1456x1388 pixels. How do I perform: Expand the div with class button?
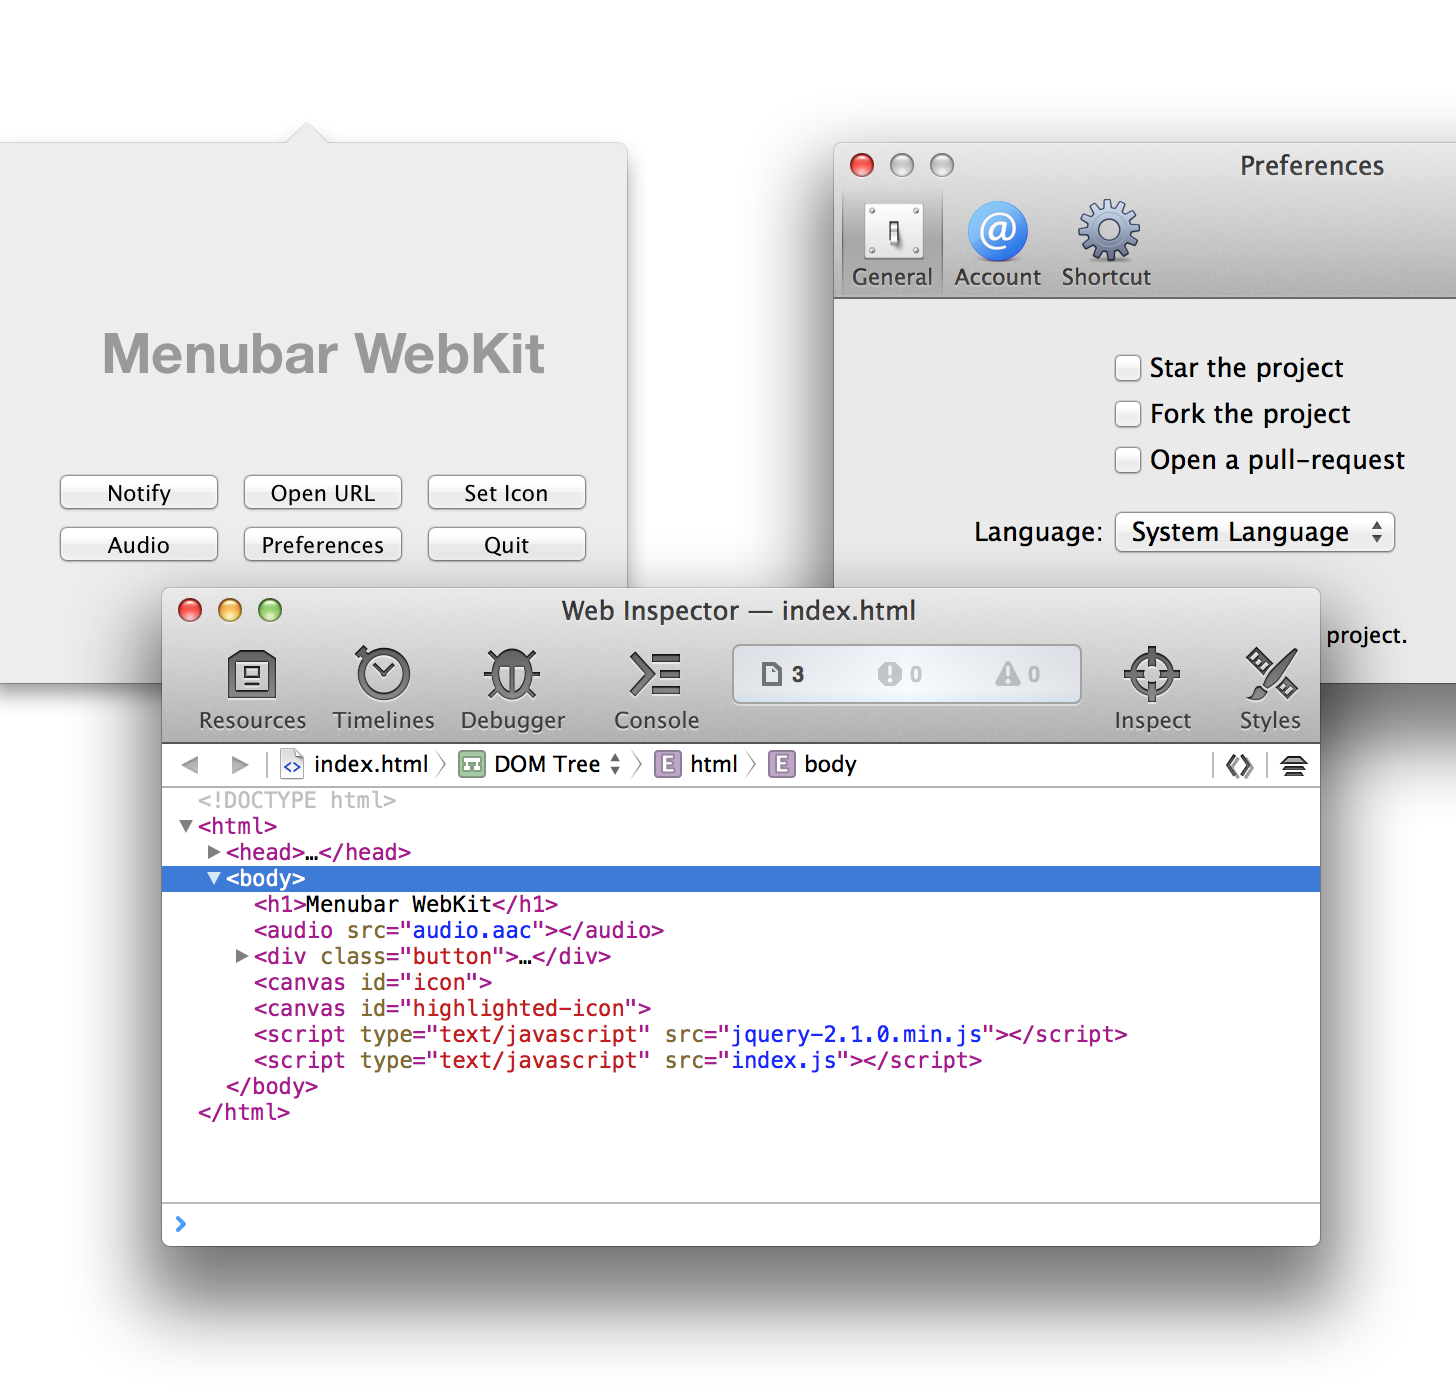click(x=241, y=956)
